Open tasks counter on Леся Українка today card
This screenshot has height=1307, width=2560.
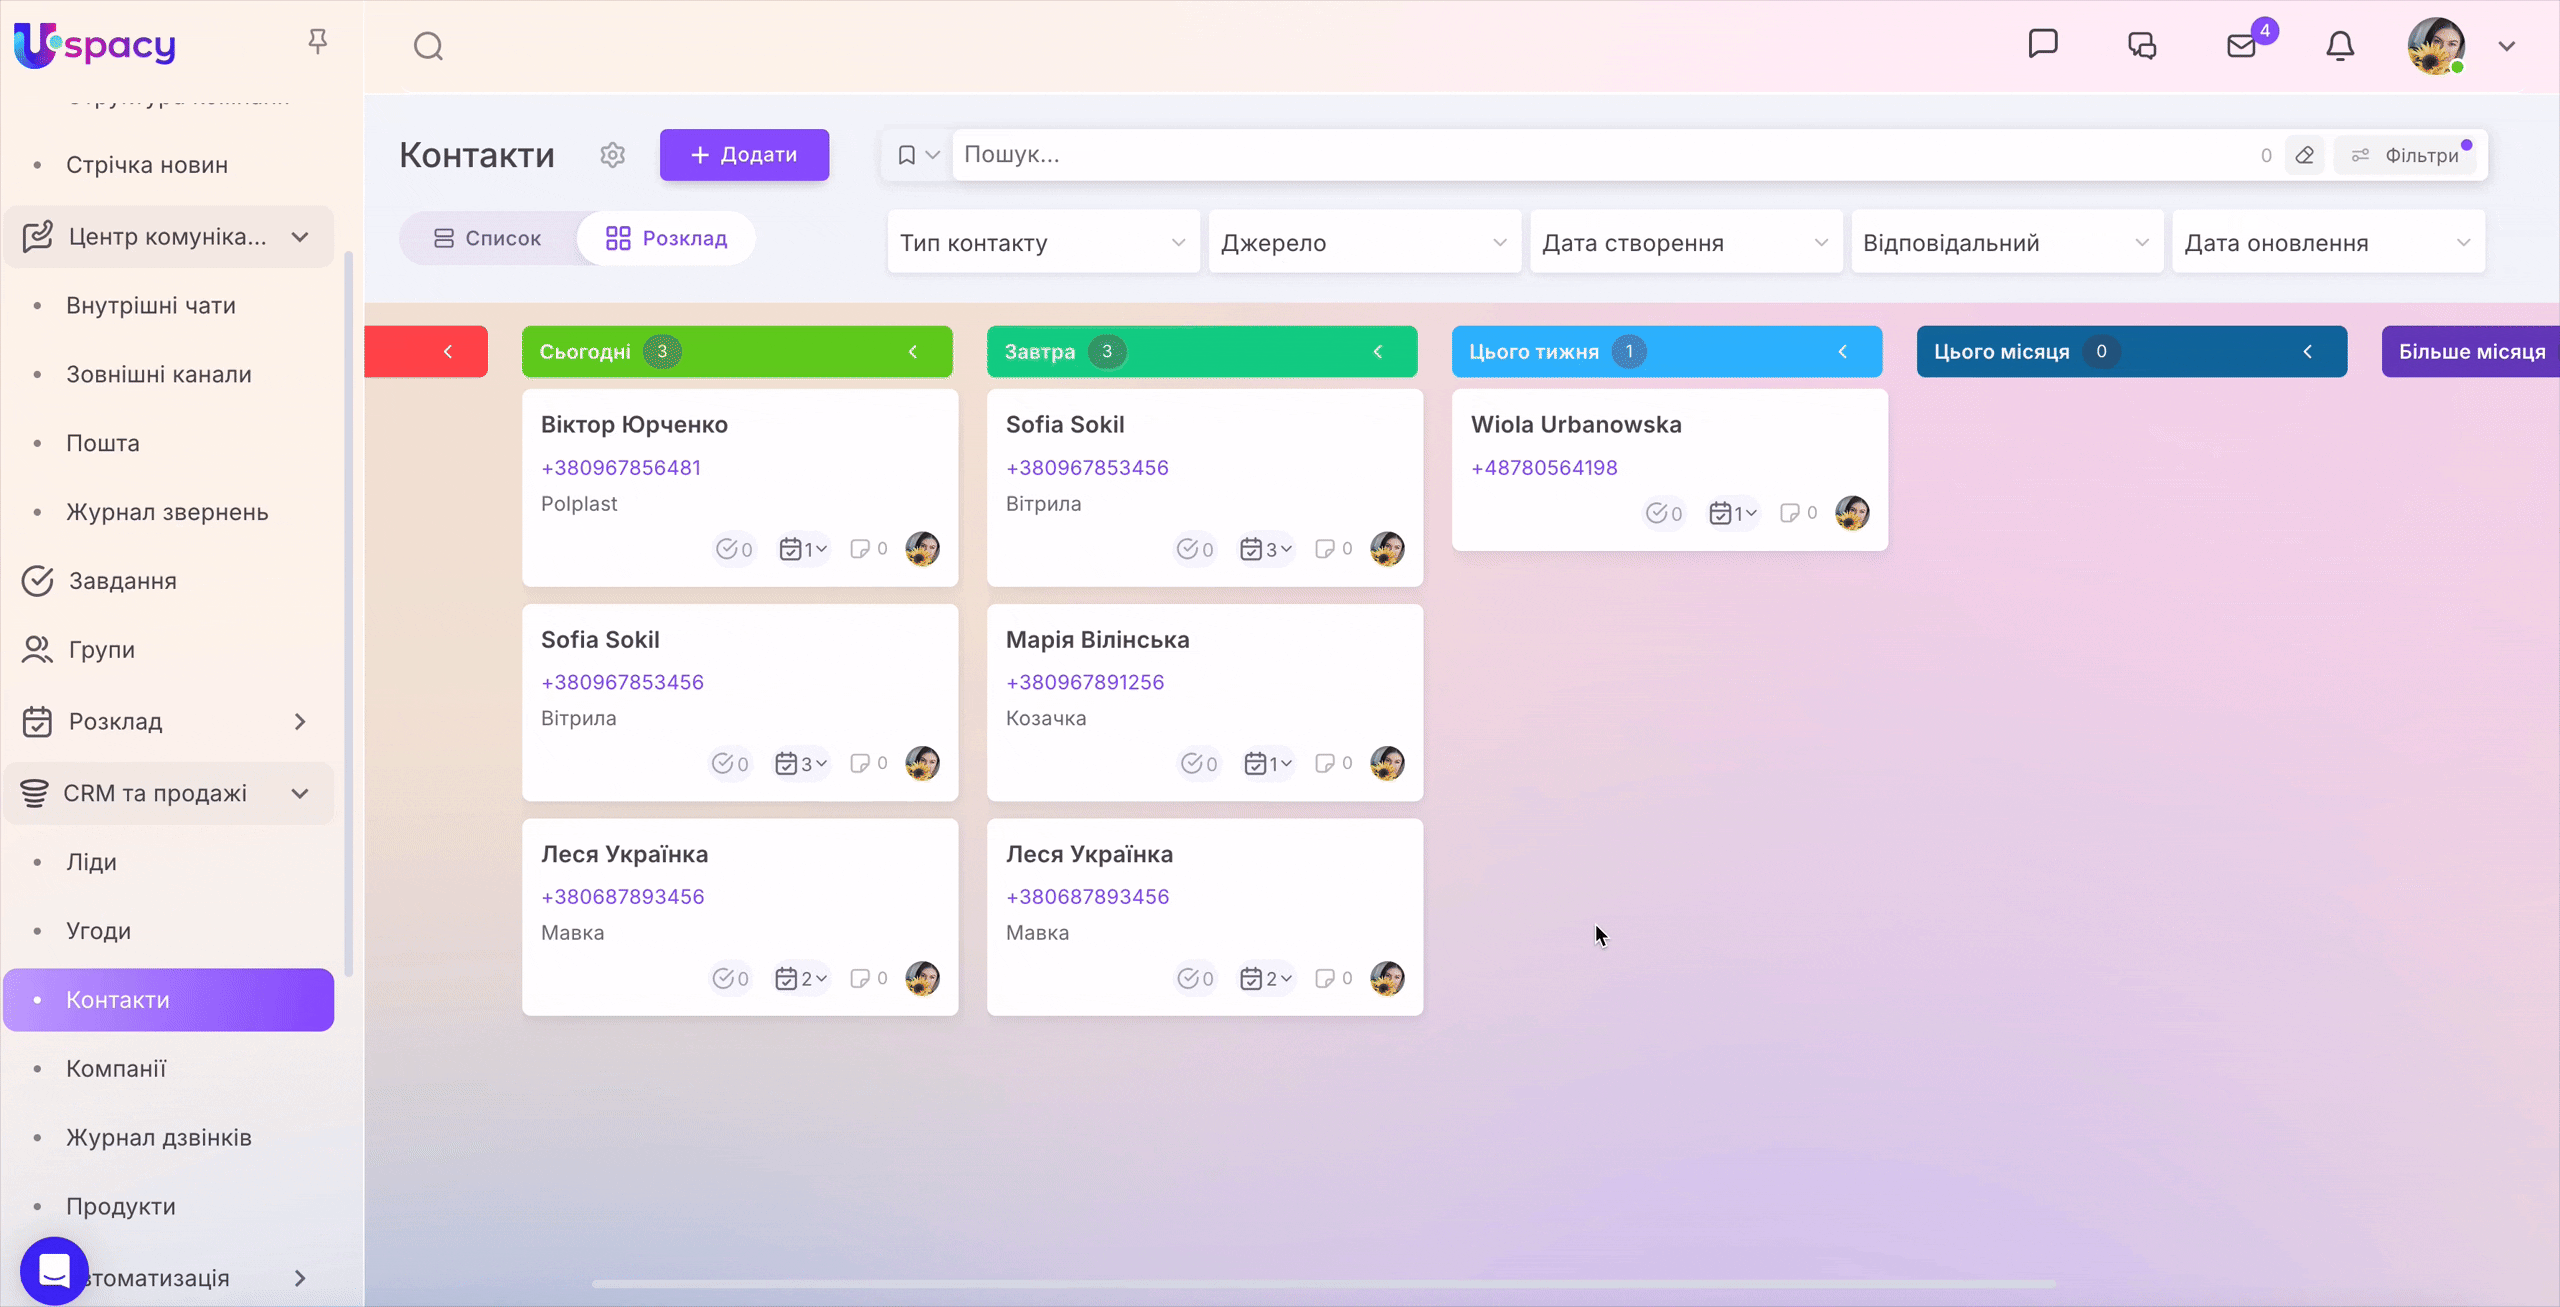[x=730, y=979]
